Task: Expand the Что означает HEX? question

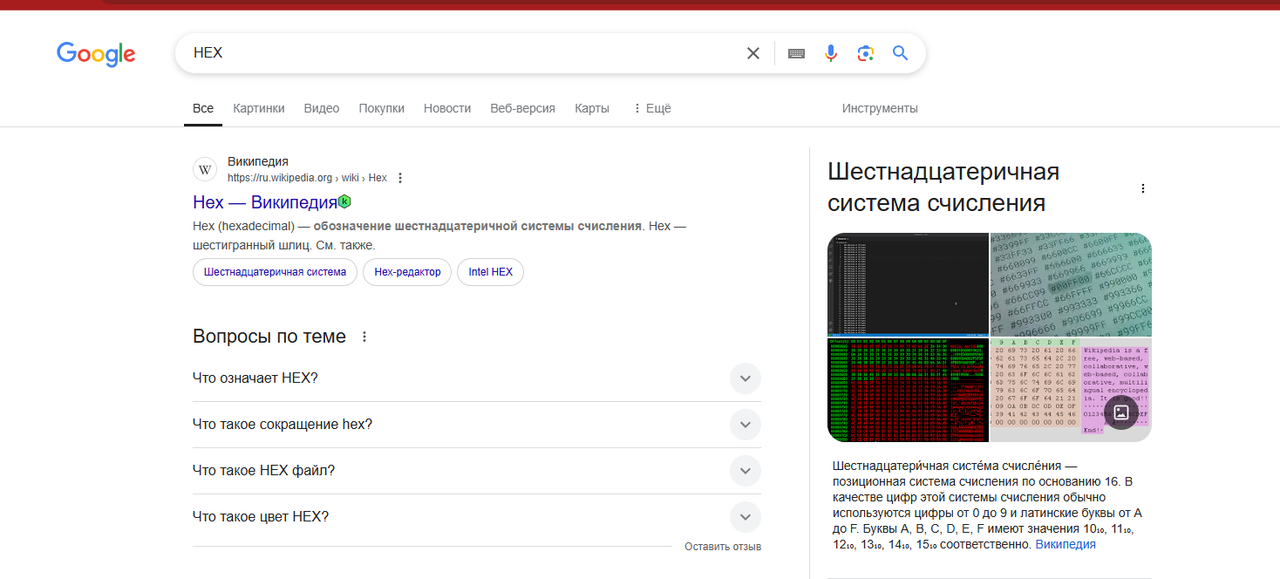Action: pos(477,378)
